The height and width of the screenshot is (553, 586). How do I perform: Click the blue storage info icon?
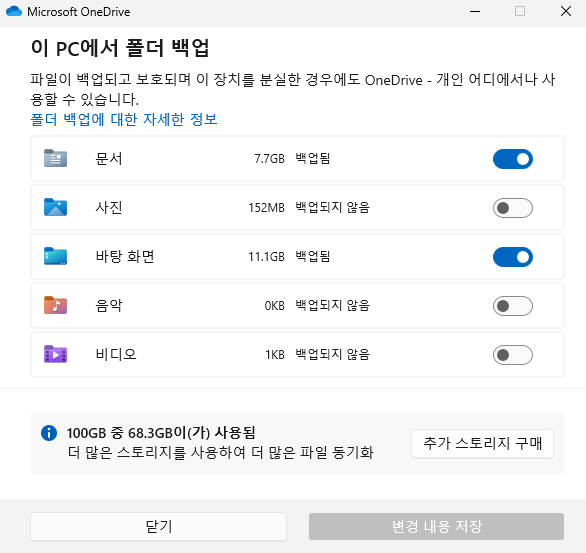click(x=49, y=433)
